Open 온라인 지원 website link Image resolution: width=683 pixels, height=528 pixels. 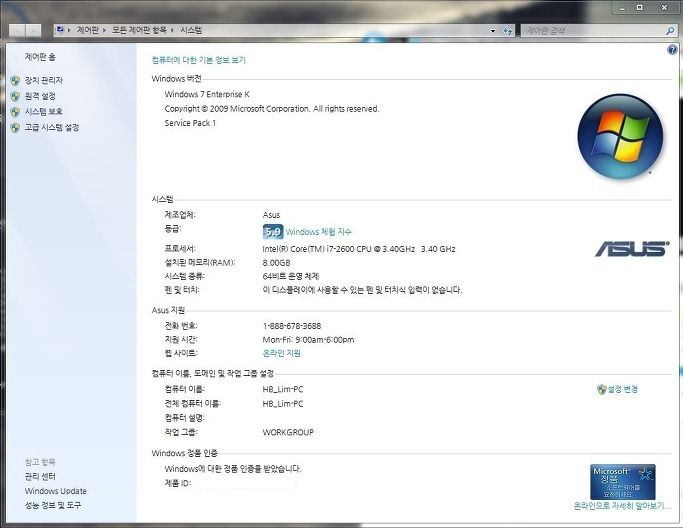(281, 353)
